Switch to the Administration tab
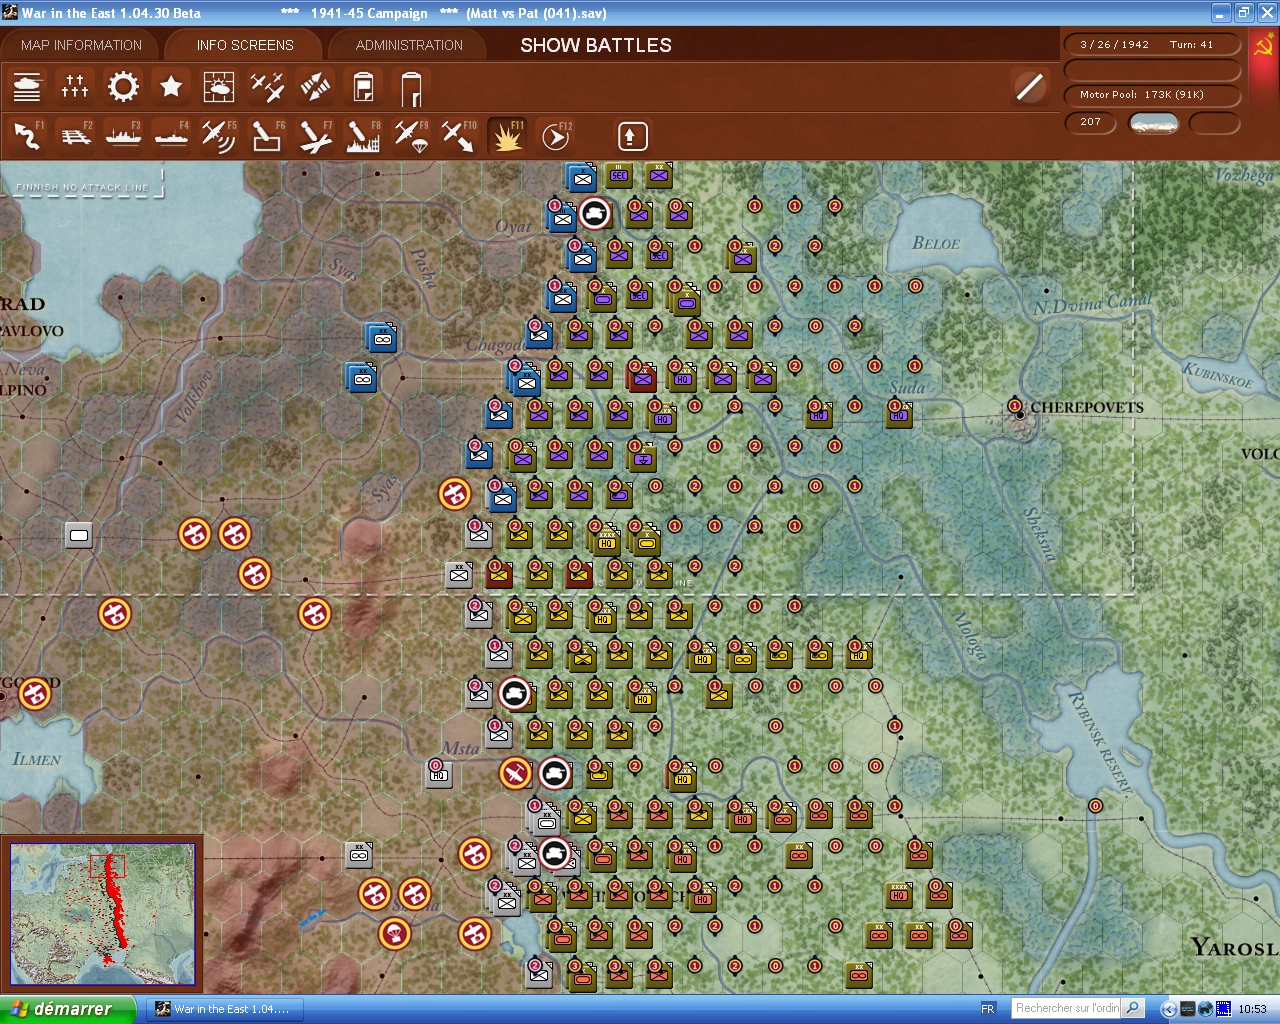Screen dimensions: 1280x1024 (409, 45)
